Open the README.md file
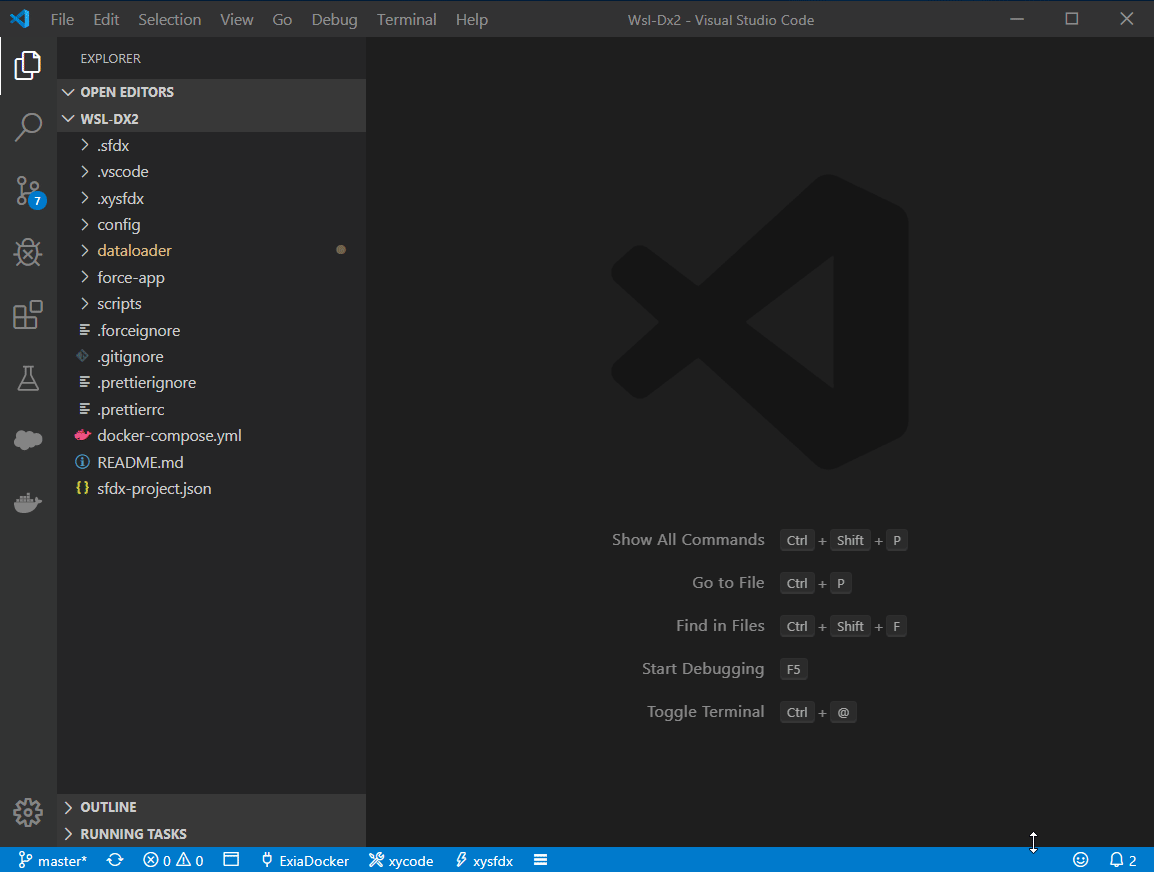The width and height of the screenshot is (1154, 872). tap(211, 462)
